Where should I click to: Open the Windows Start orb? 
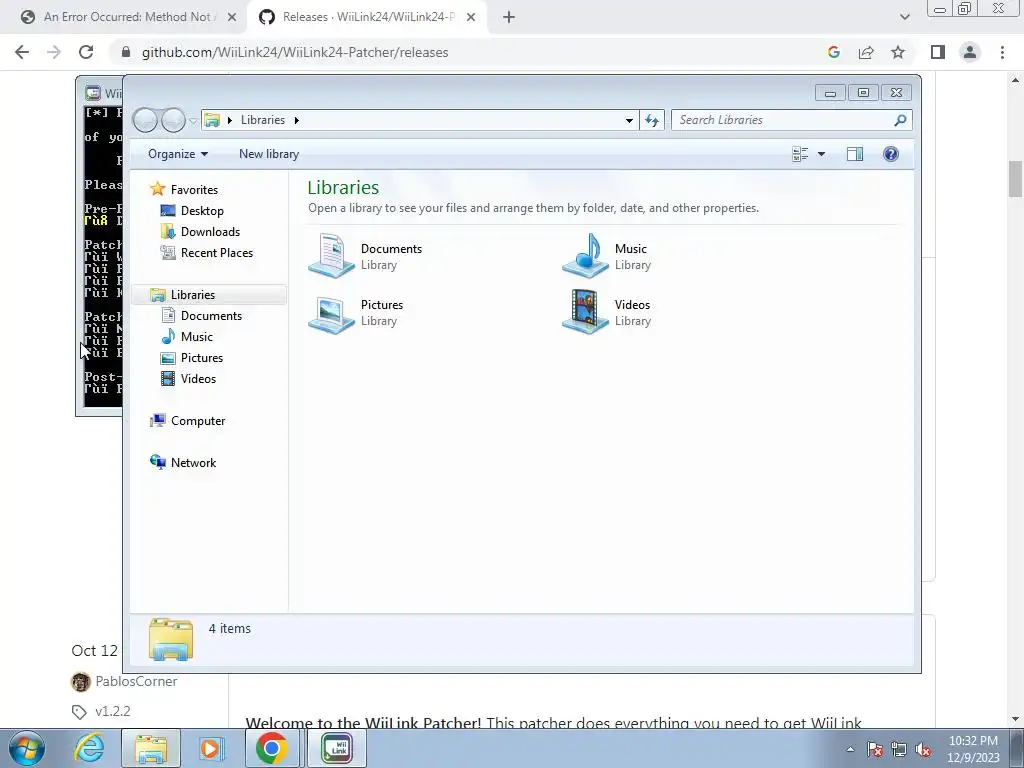point(27,748)
